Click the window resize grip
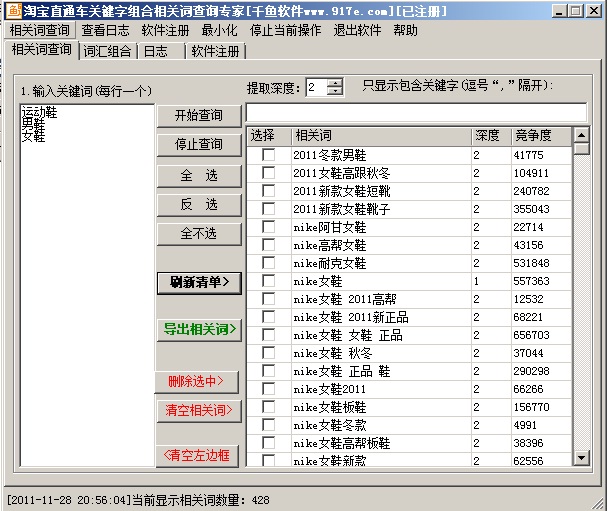 tap(598, 502)
